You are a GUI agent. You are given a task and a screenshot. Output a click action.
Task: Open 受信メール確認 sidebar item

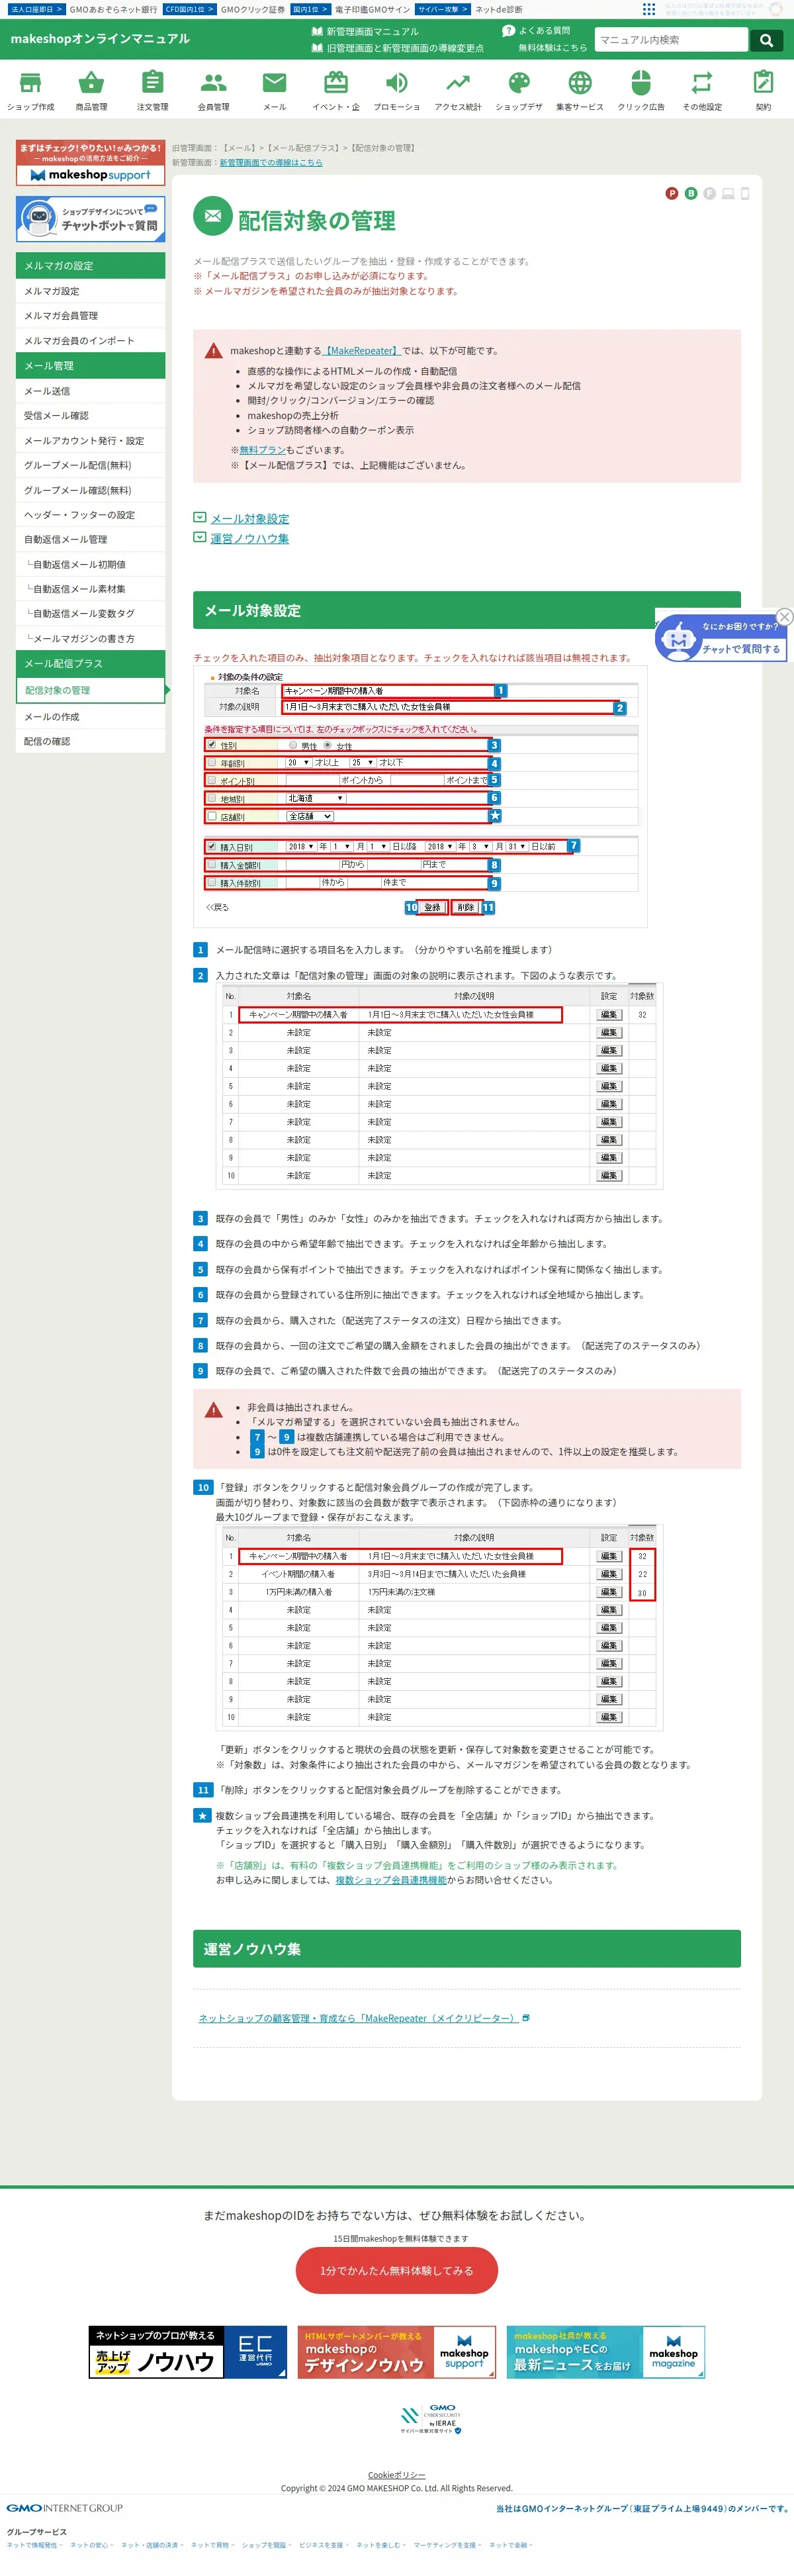[x=90, y=415]
